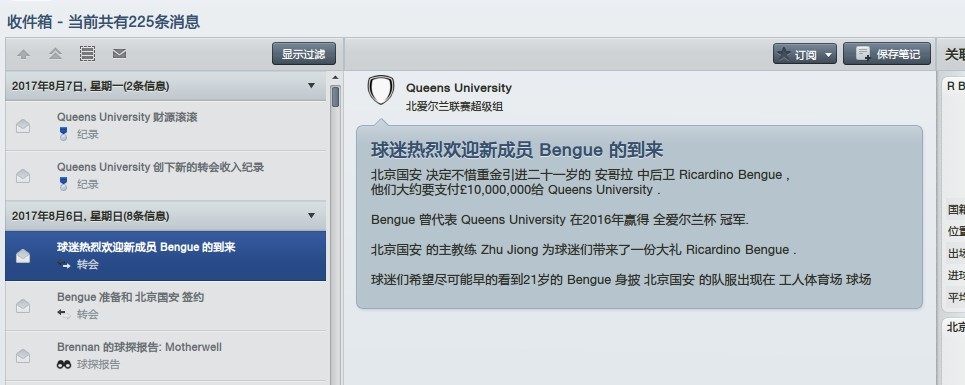Click the 显示过滤 filter button
965x385 pixels.
click(x=304, y=54)
